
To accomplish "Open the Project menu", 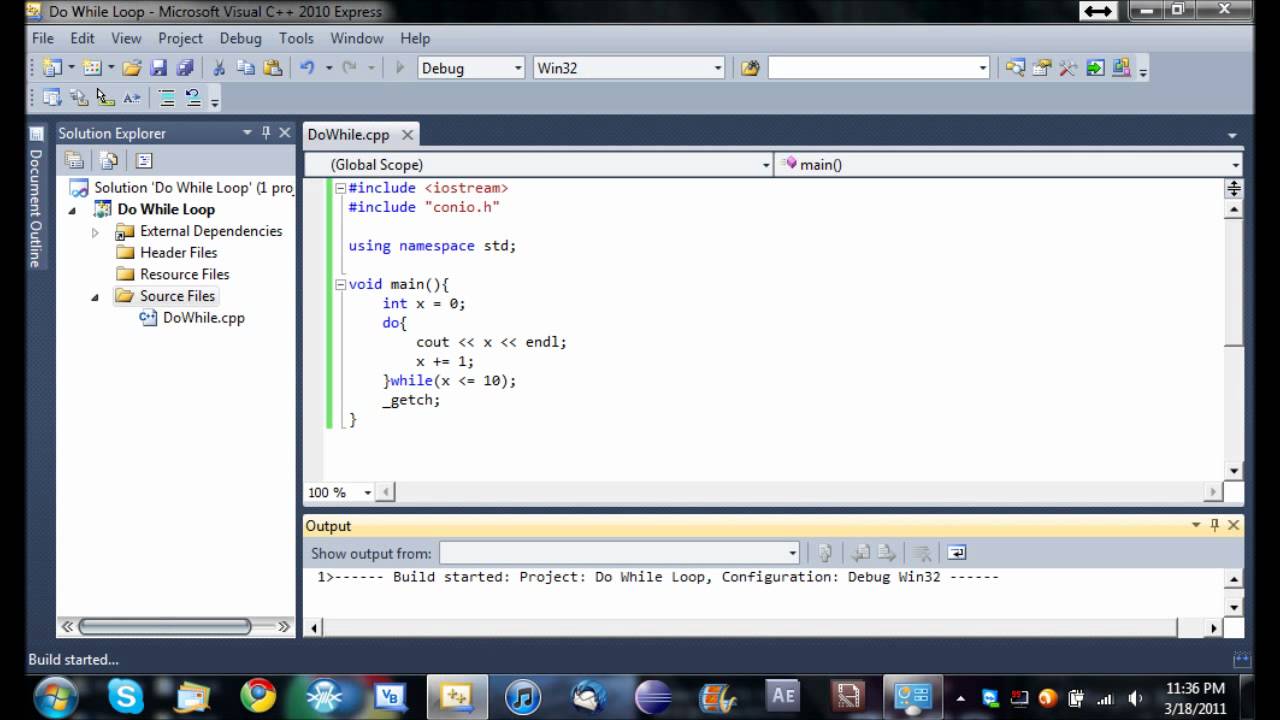I will [180, 38].
